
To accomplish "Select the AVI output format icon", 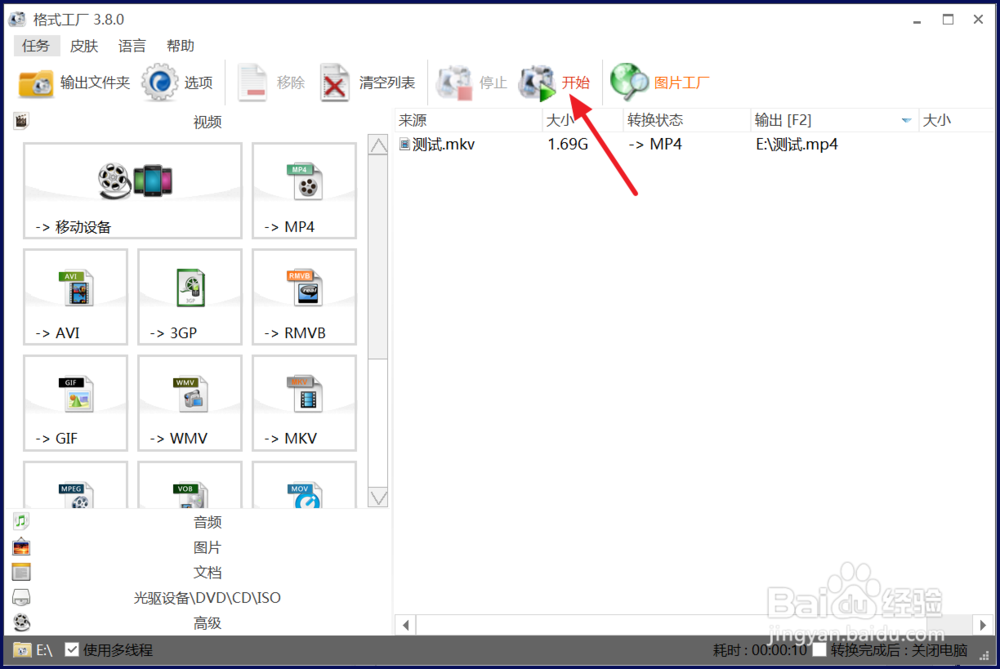I will click(x=75, y=295).
